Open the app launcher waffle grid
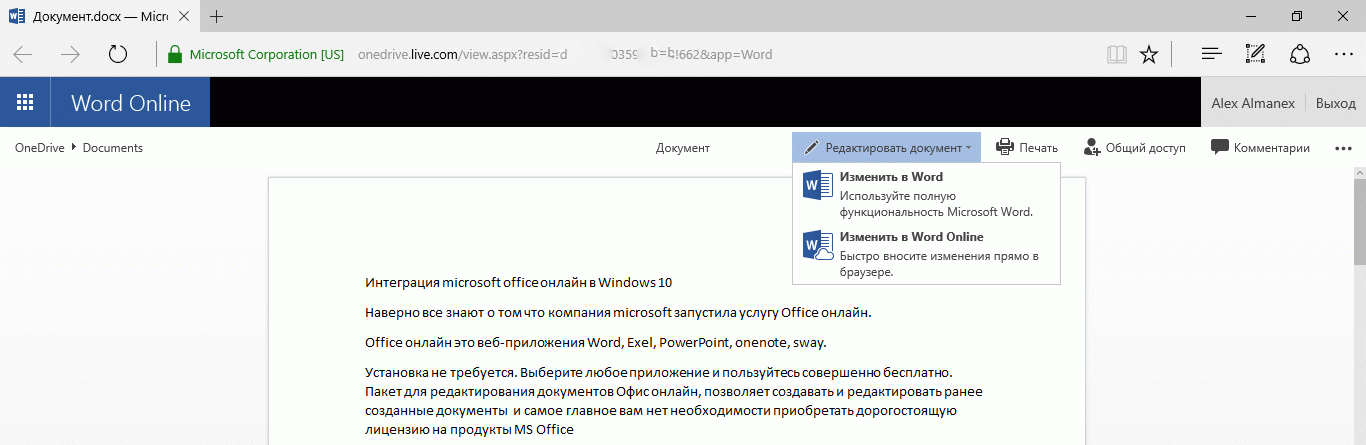The width and height of the screenshot is (1366, 445). click(x=26, y=103)
